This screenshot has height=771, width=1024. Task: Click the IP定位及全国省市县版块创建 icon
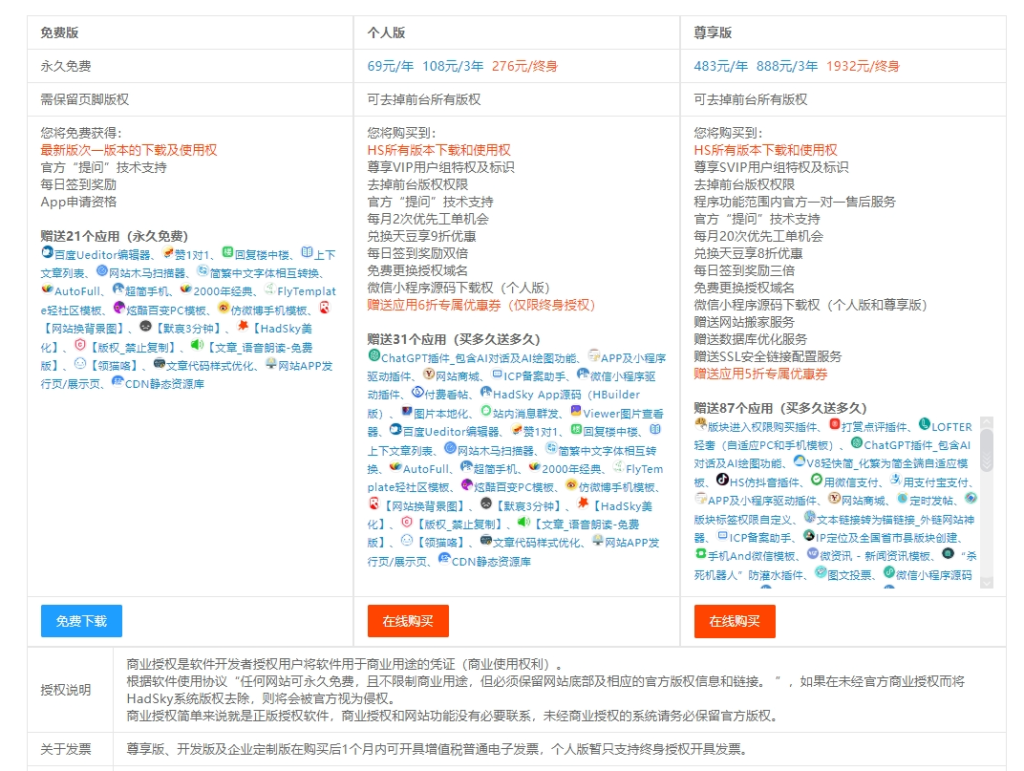809,535
